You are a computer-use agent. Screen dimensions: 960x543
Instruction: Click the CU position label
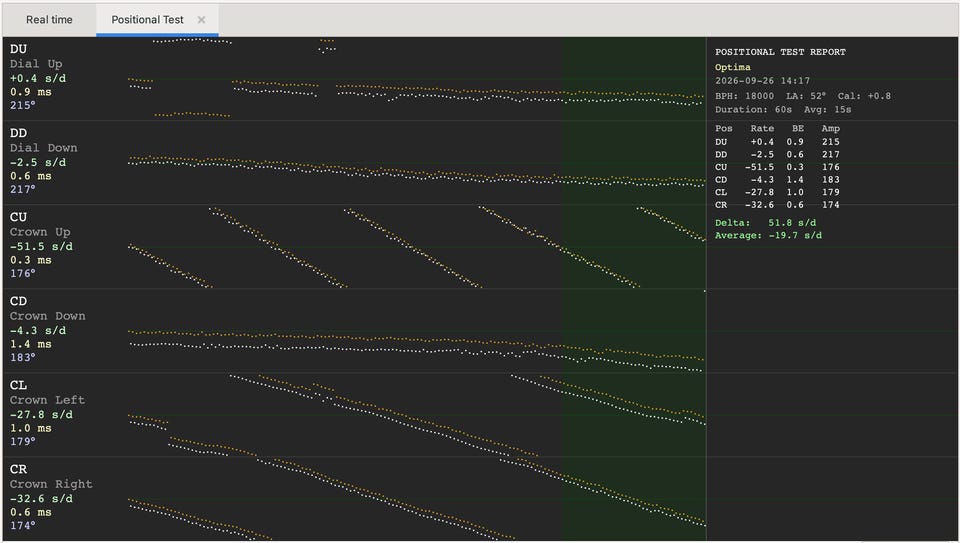18,217
